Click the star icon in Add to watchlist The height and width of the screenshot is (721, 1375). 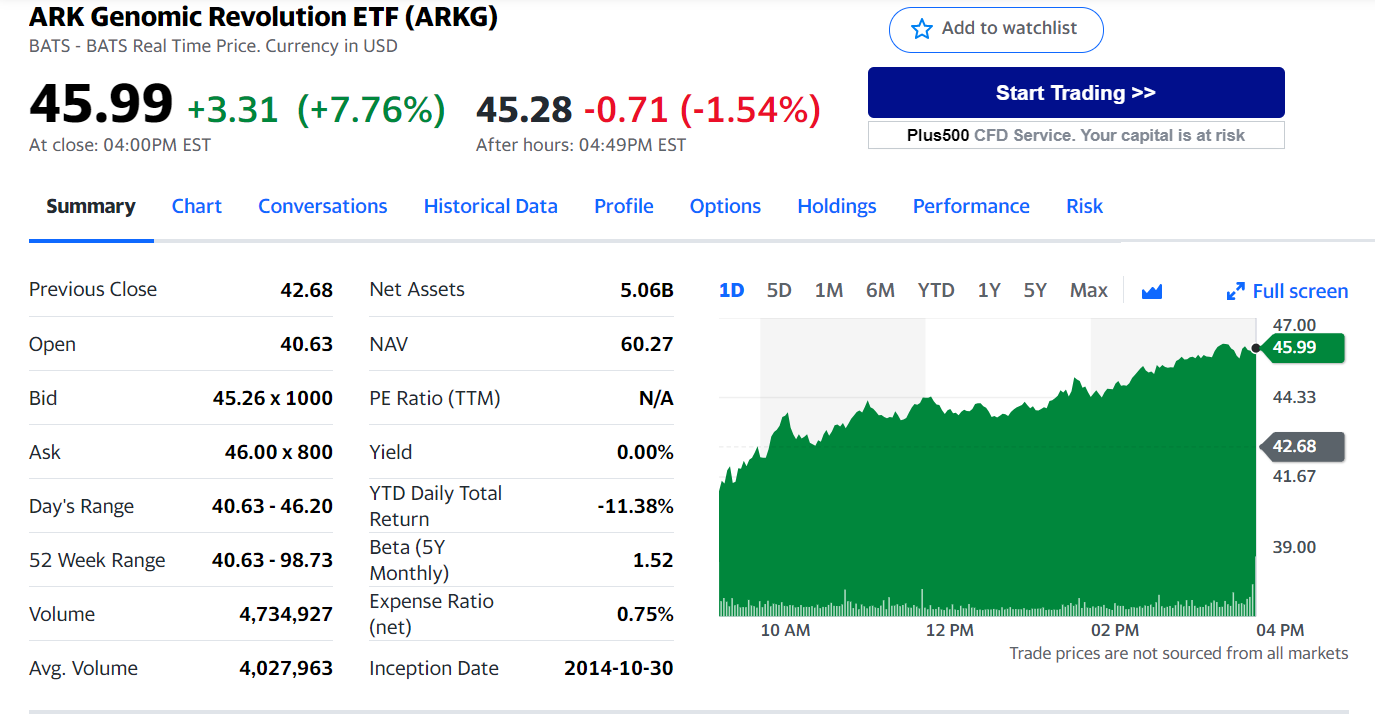(921, 29)
